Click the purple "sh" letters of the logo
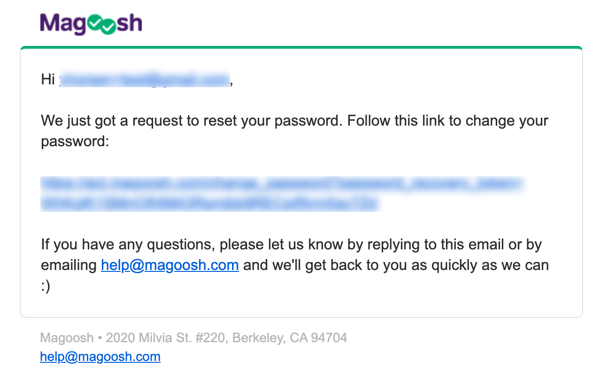Viewport: 600px width, 390px height. (129, 23)
